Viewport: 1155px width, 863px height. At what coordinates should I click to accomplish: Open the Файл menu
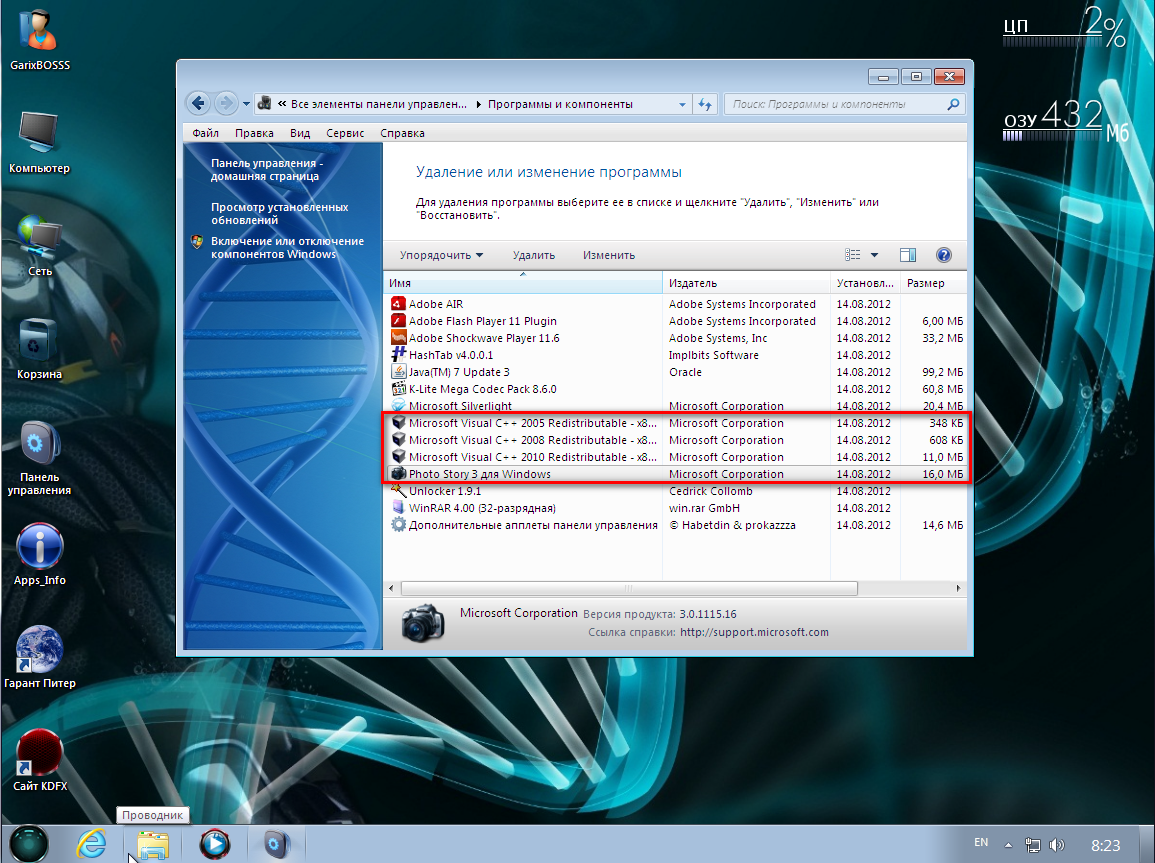coord(206,133)
